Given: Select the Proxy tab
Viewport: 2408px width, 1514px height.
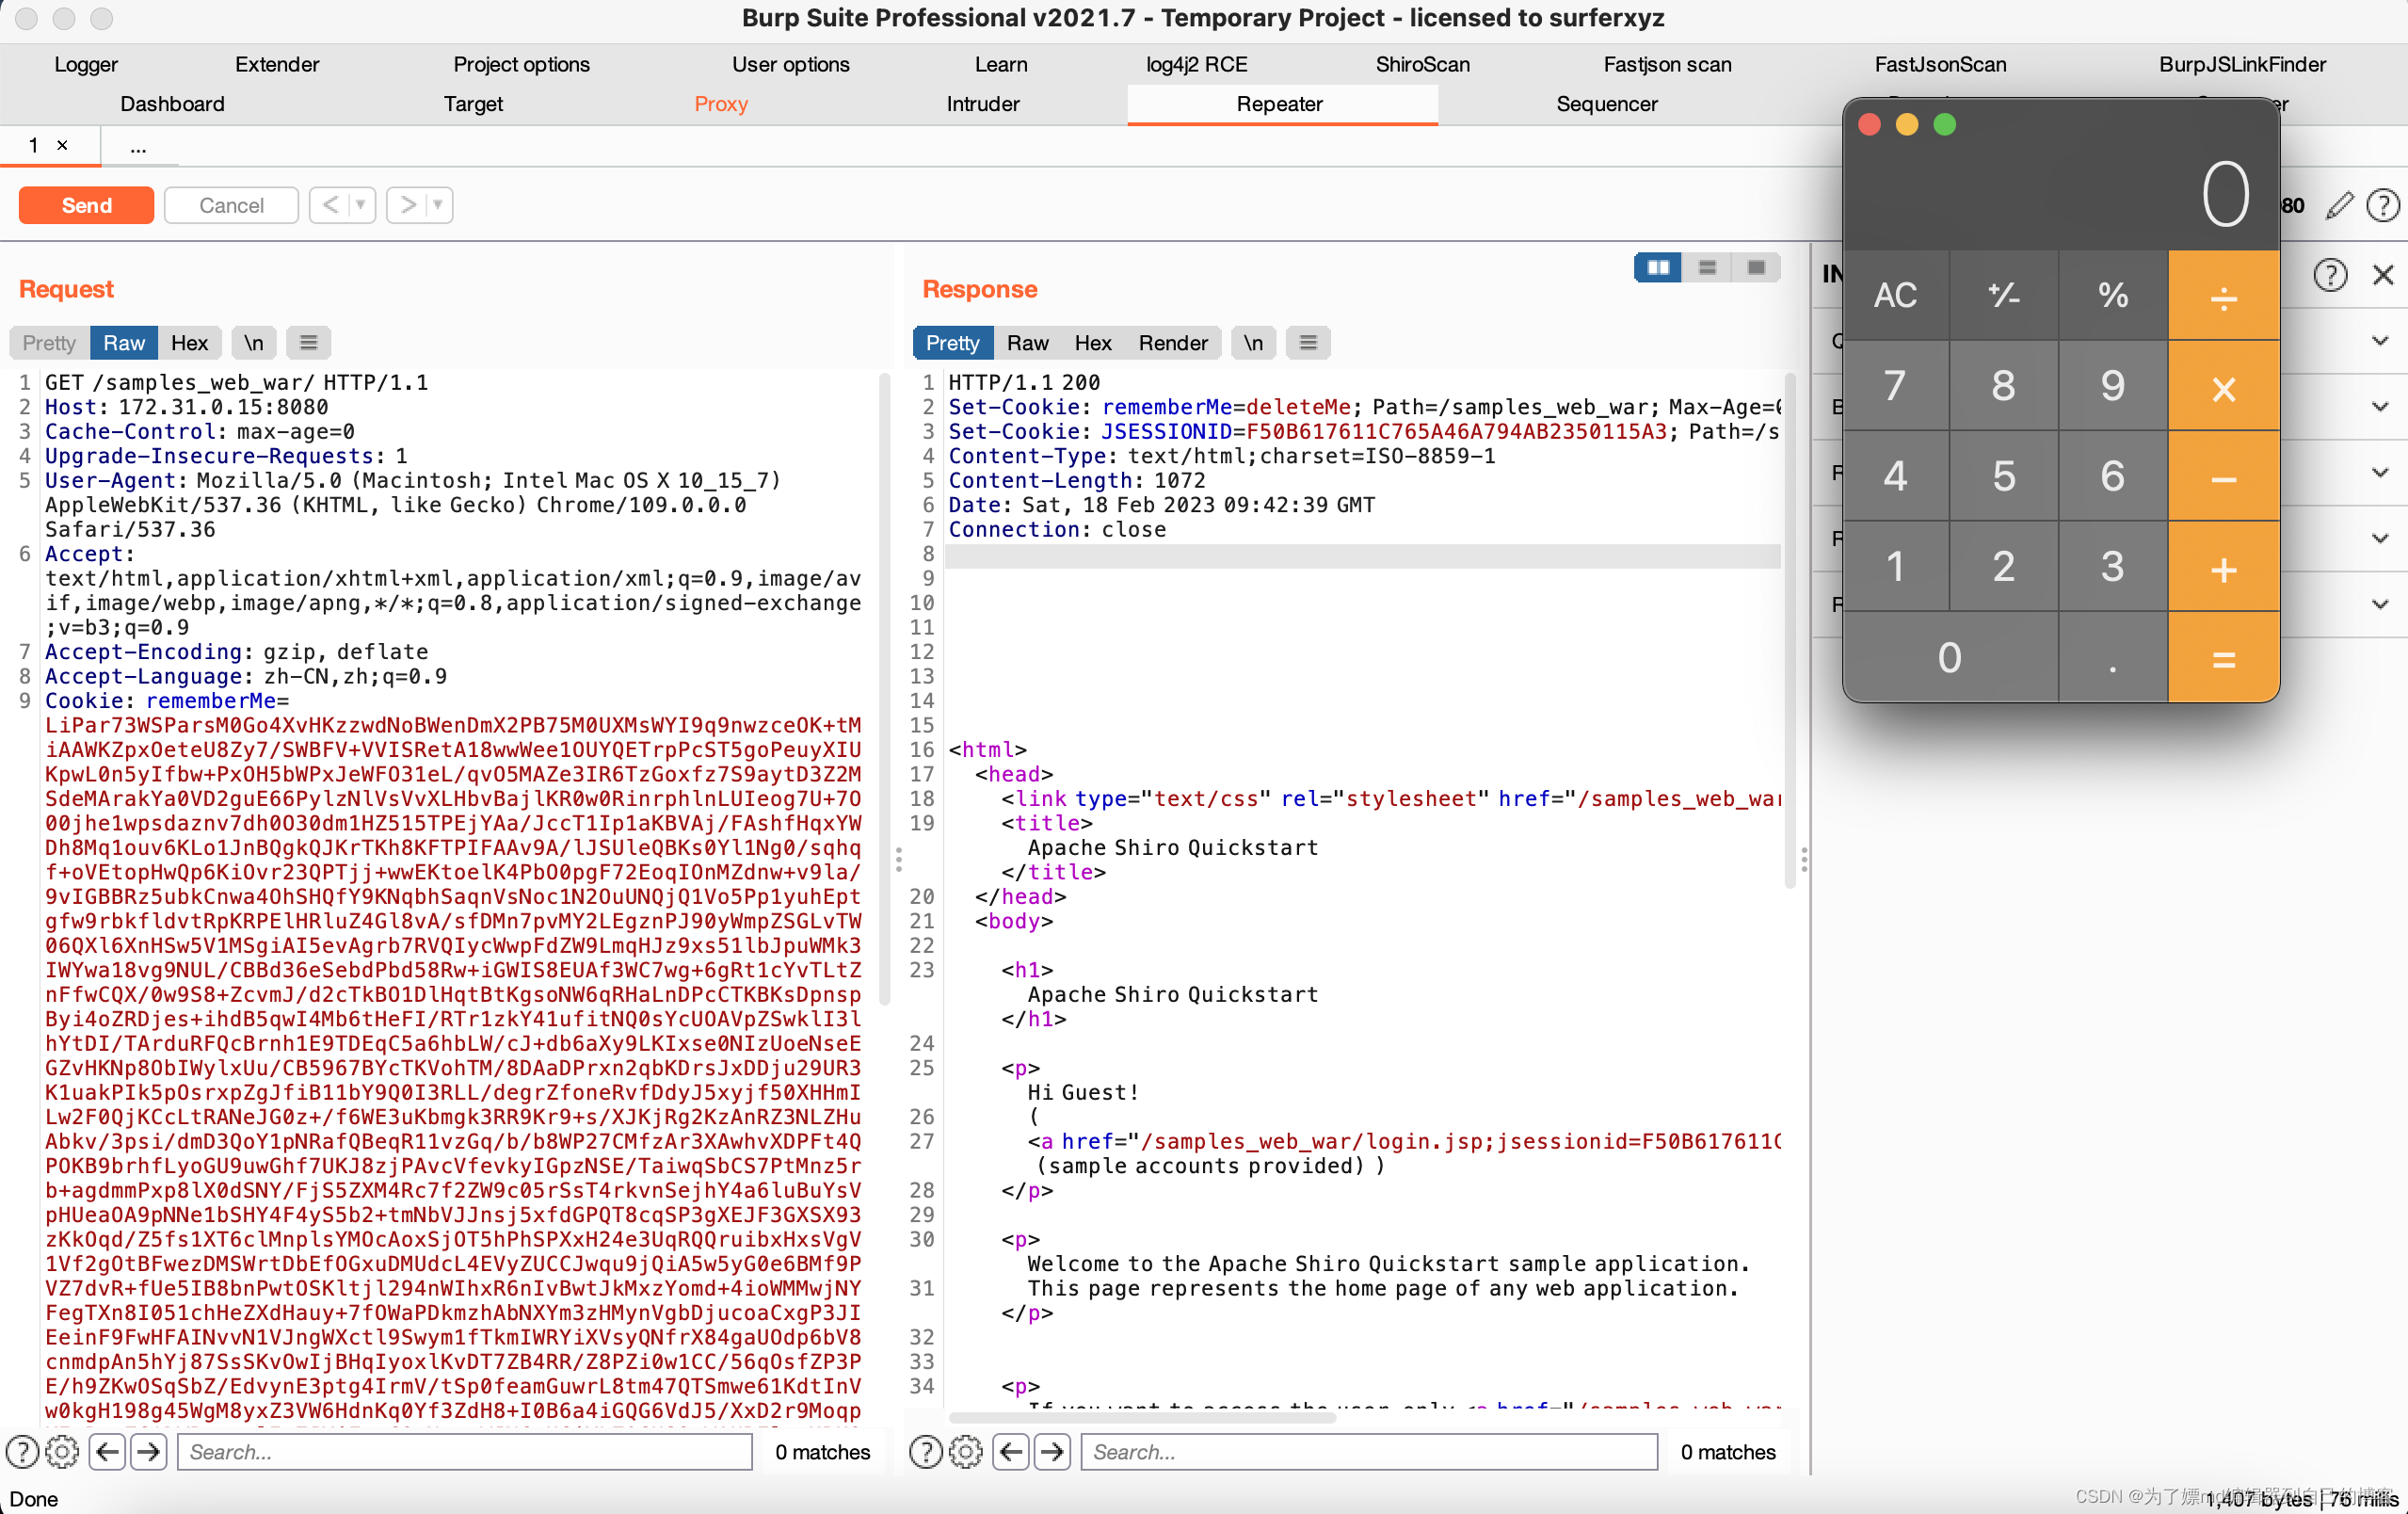Looking at the screenshot, I should (x=720, y=103).
